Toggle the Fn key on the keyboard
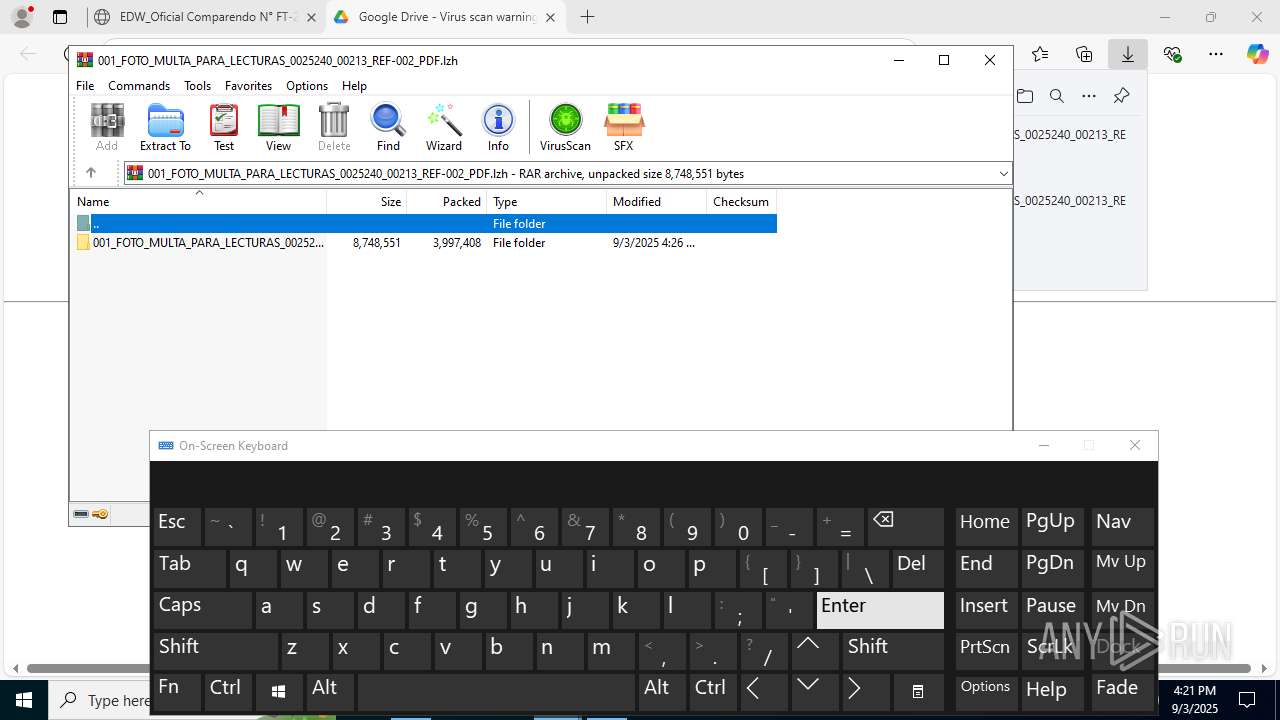1280x720 pixels. click(177, 691)
